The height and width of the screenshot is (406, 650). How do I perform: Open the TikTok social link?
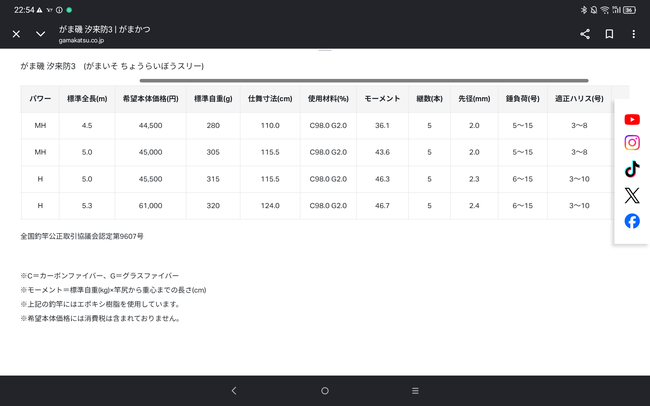[x=632, y=169]
